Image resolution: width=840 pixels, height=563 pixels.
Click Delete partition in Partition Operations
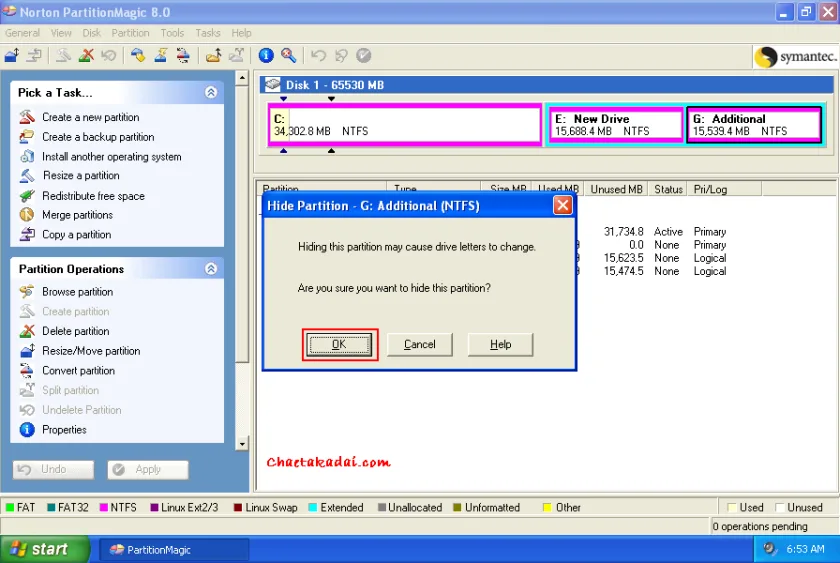76,331
